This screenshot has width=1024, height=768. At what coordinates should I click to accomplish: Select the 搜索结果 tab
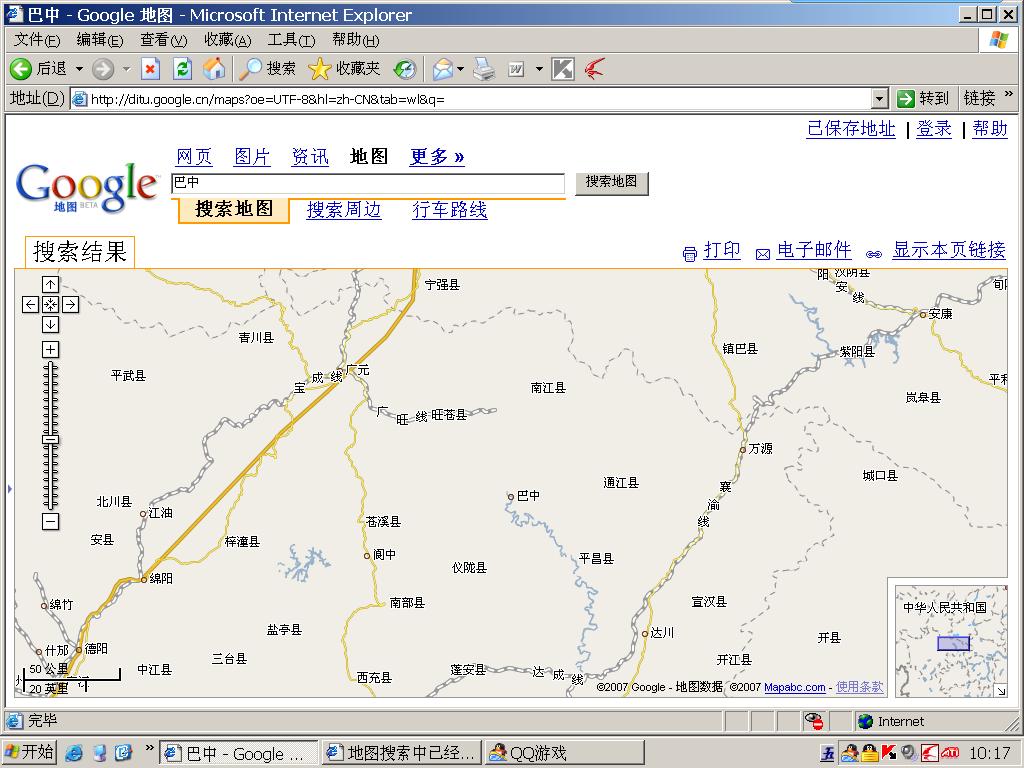(80, 252)
